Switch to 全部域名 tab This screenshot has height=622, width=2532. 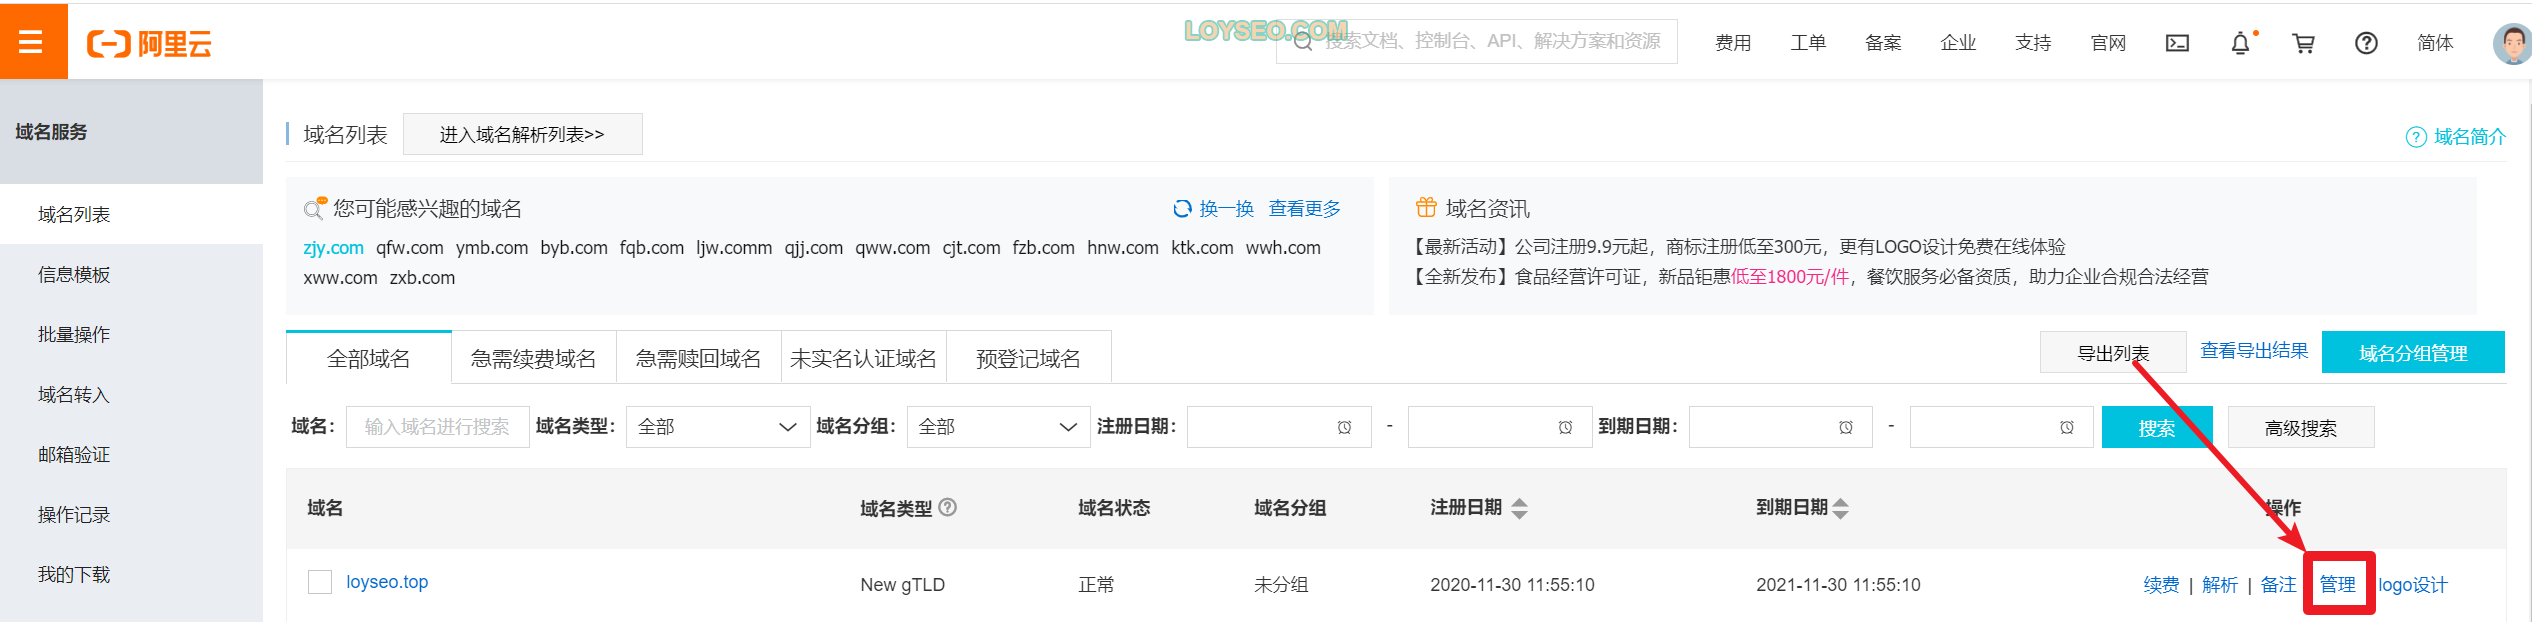(369, 358)
